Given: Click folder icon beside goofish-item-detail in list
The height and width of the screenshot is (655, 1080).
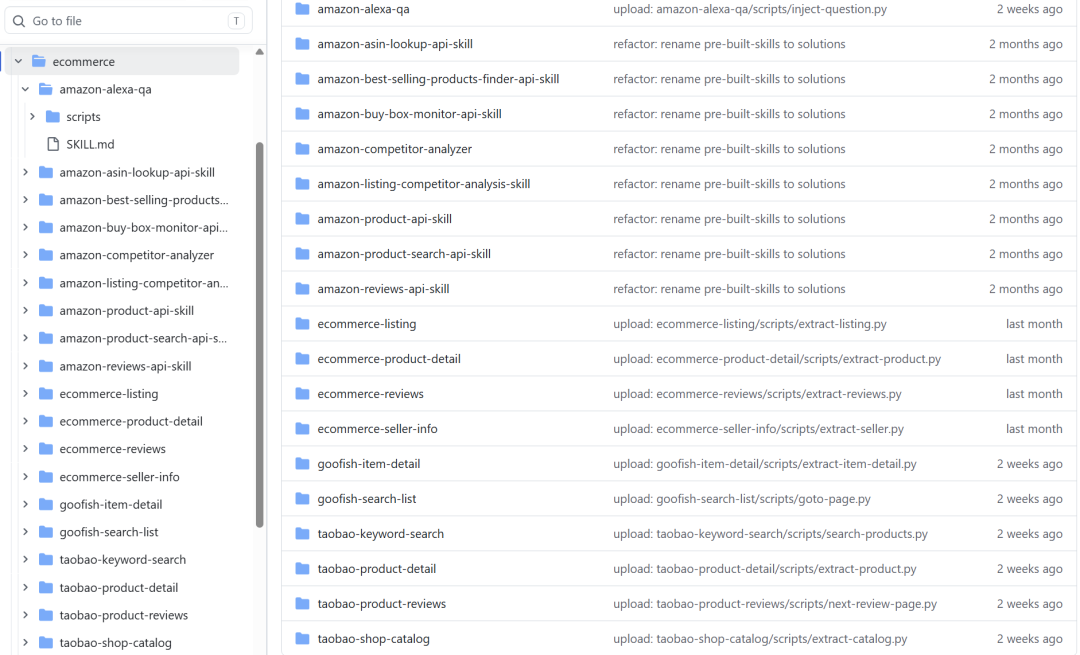Looking at the screenshot, I should (x=302, y=464).
